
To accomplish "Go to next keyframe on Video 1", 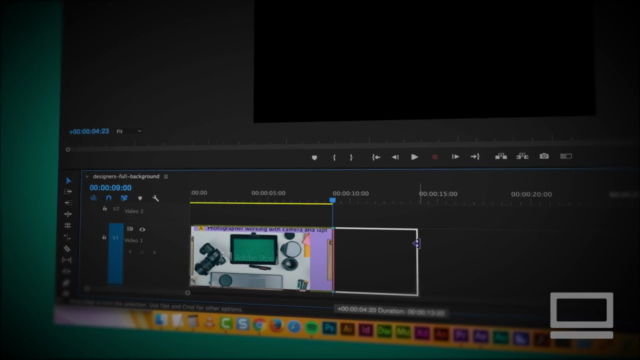I will [154, 252].
